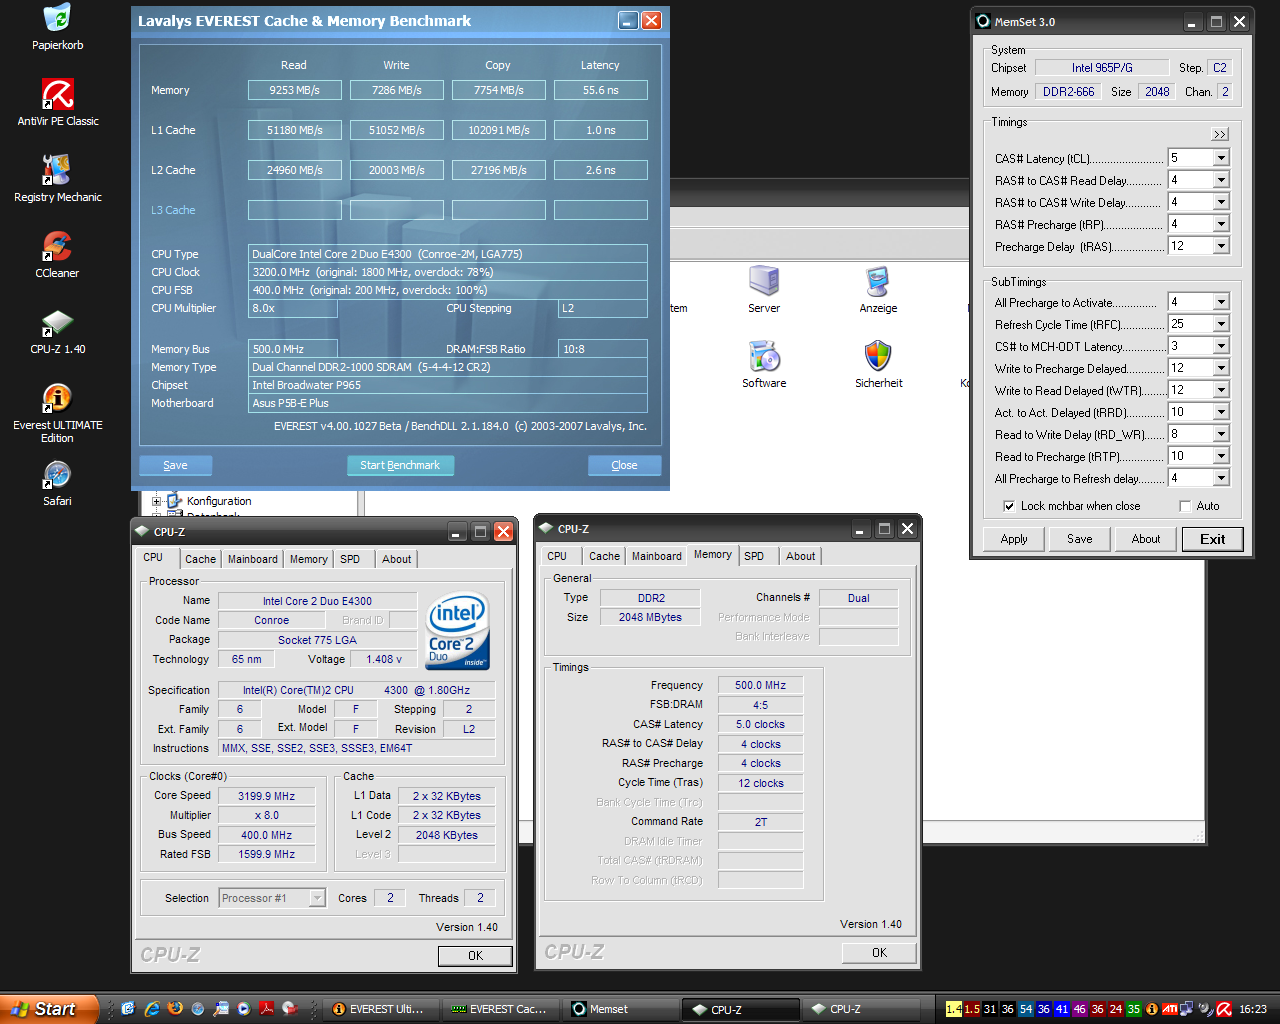Open RAS# Precharge (tRP) dropdown

coord(1221,224)
